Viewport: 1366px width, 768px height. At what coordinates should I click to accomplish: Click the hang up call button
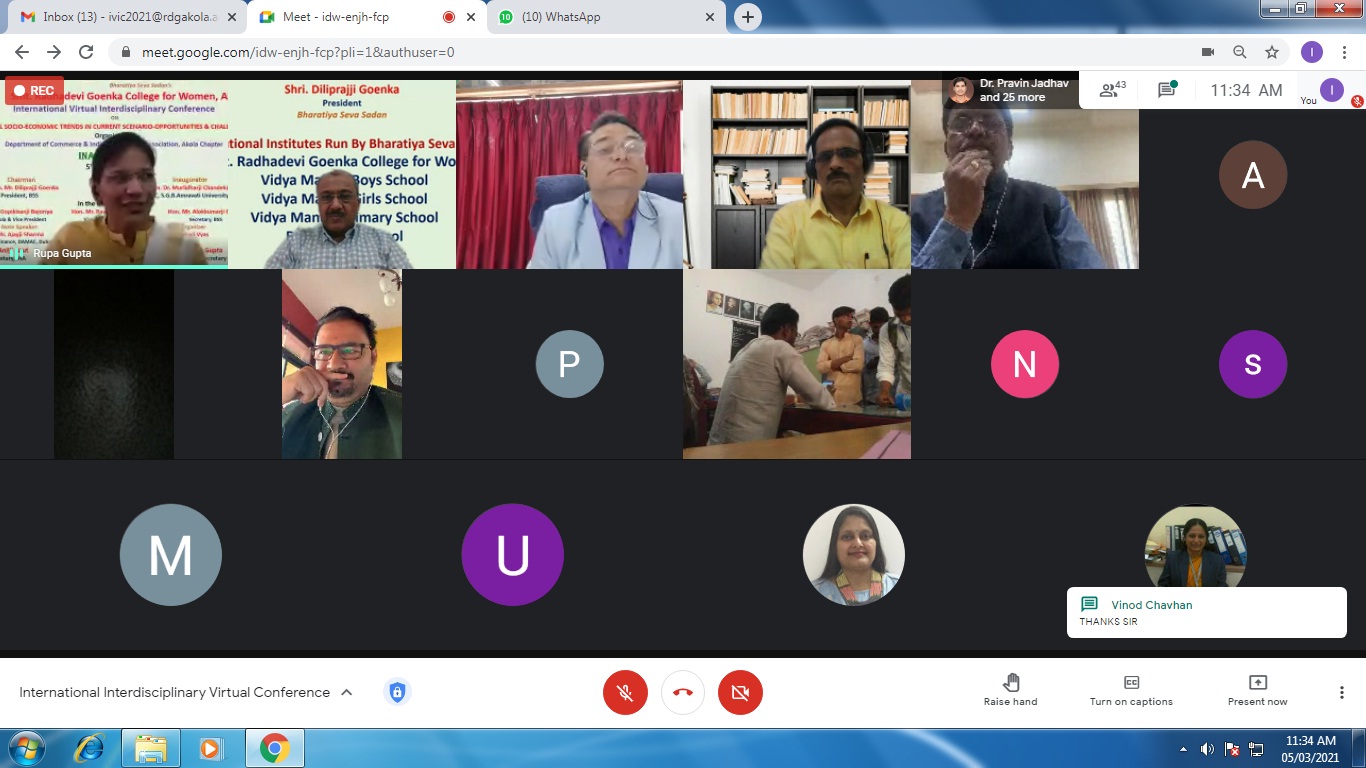[x=683, y=692]
